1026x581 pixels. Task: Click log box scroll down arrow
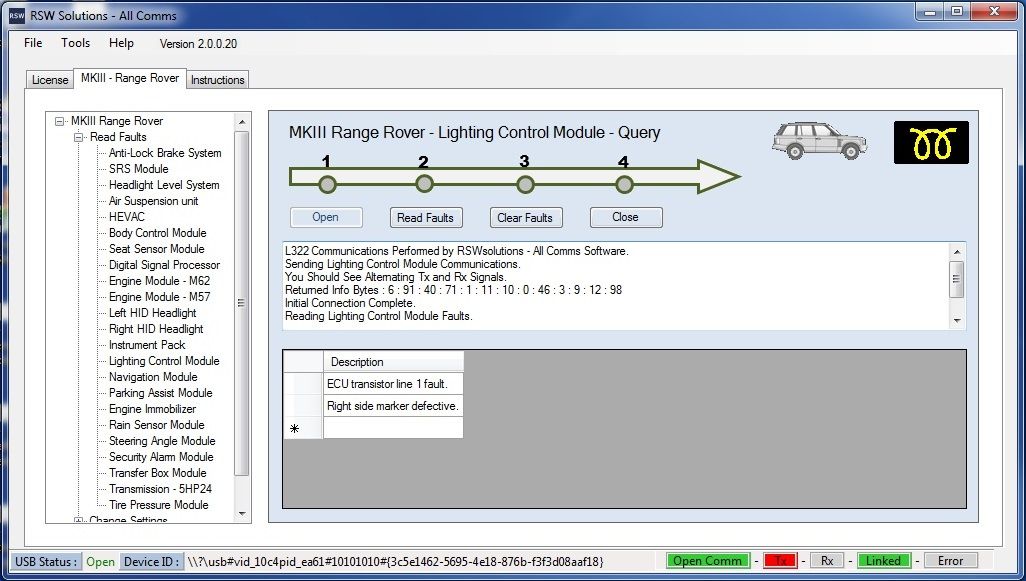(957, 321)
